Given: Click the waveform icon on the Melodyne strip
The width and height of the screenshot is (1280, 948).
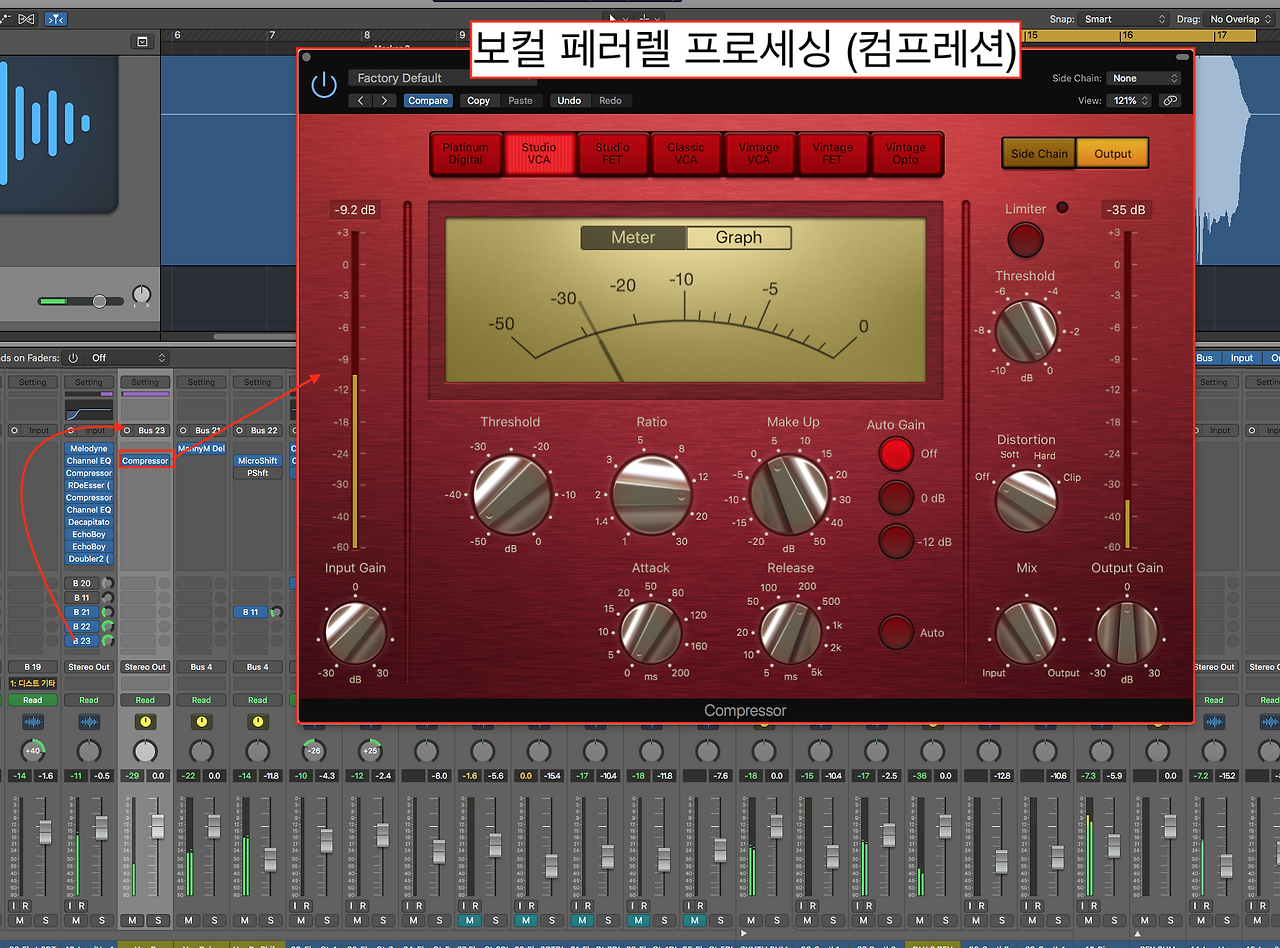Looking at the screenshot, I should pos(89,722).
